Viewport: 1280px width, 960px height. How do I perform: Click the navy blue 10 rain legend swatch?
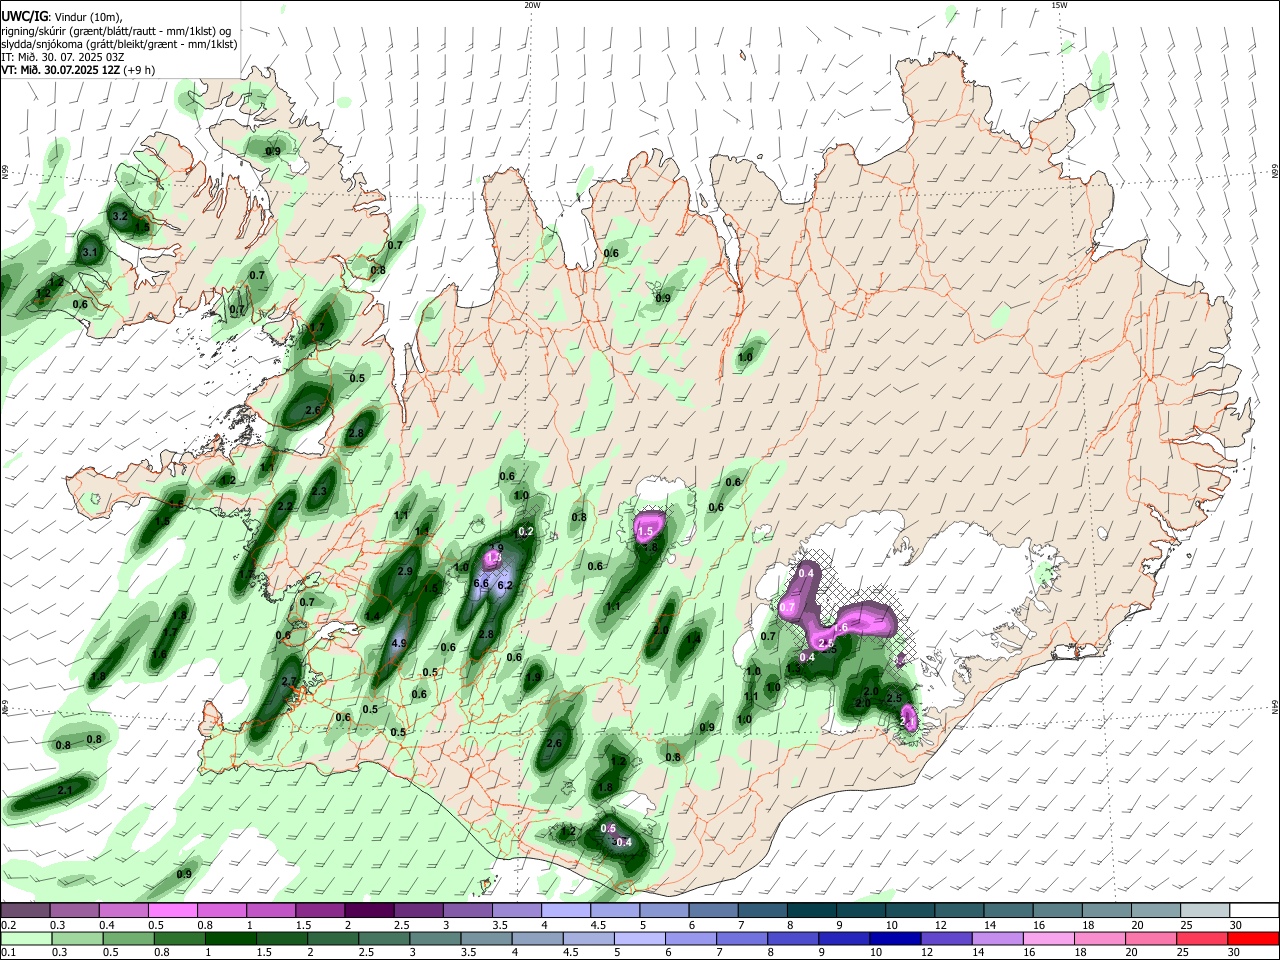click(x=895, y=938)
